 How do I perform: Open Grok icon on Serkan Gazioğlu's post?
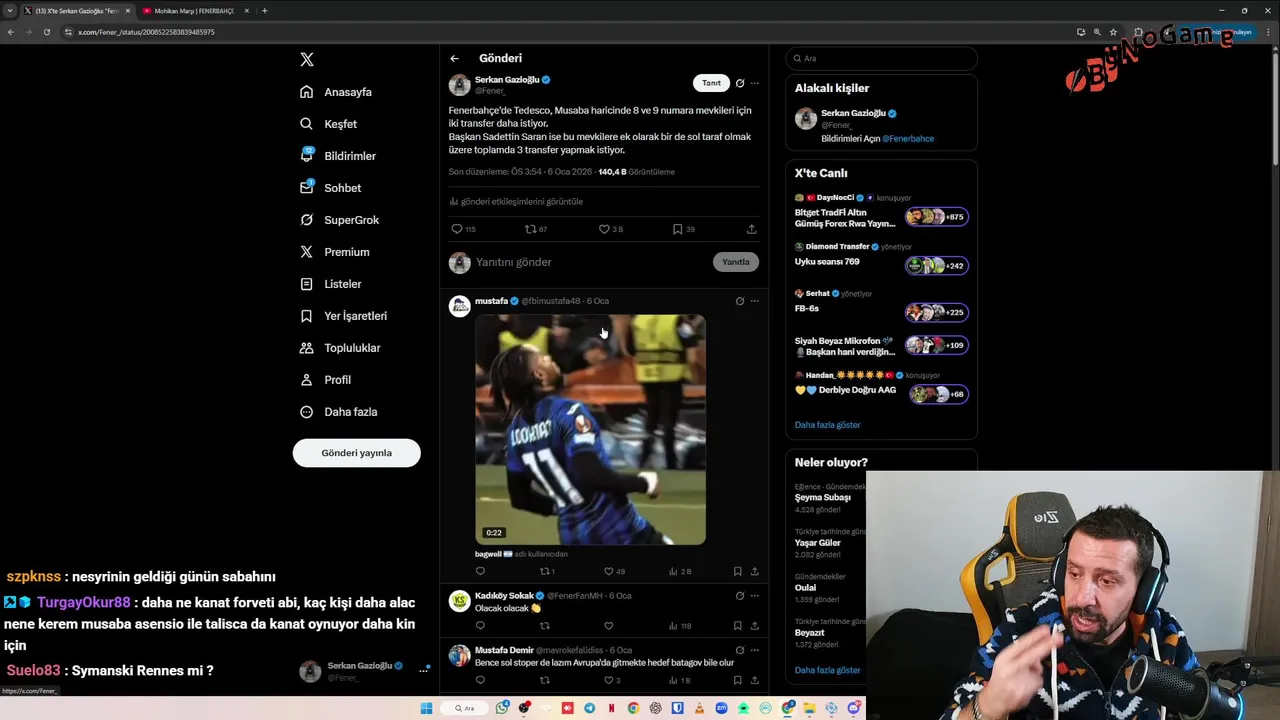point(740,83)
